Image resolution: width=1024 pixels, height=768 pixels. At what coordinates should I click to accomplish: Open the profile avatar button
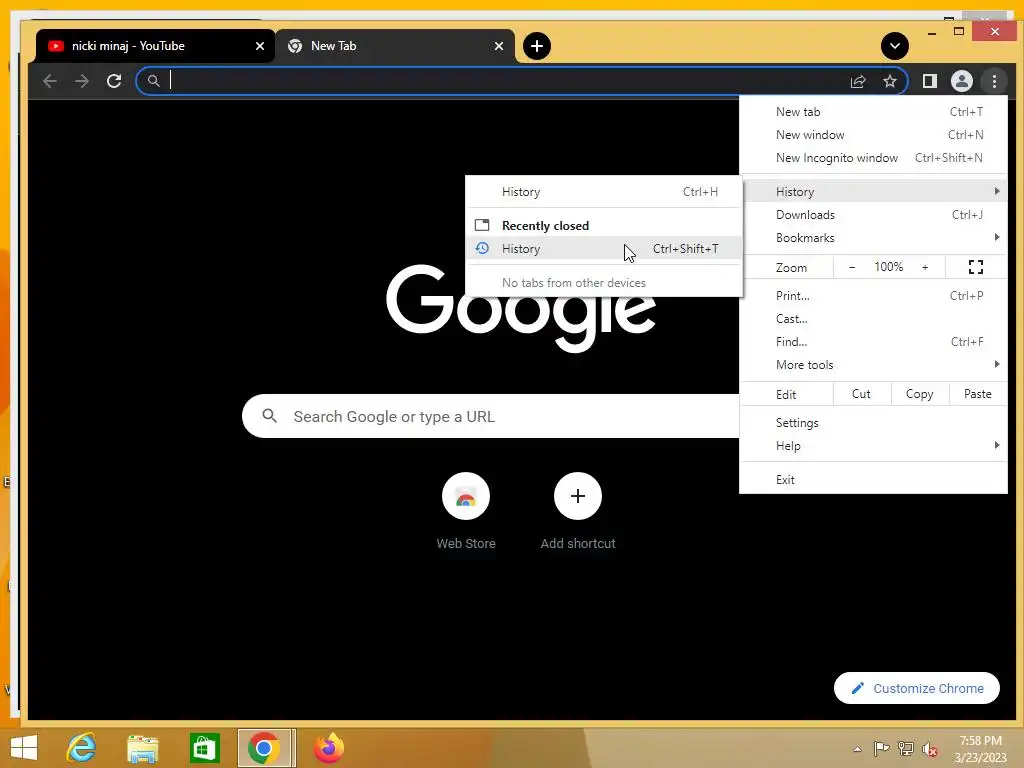pos(961,81)
